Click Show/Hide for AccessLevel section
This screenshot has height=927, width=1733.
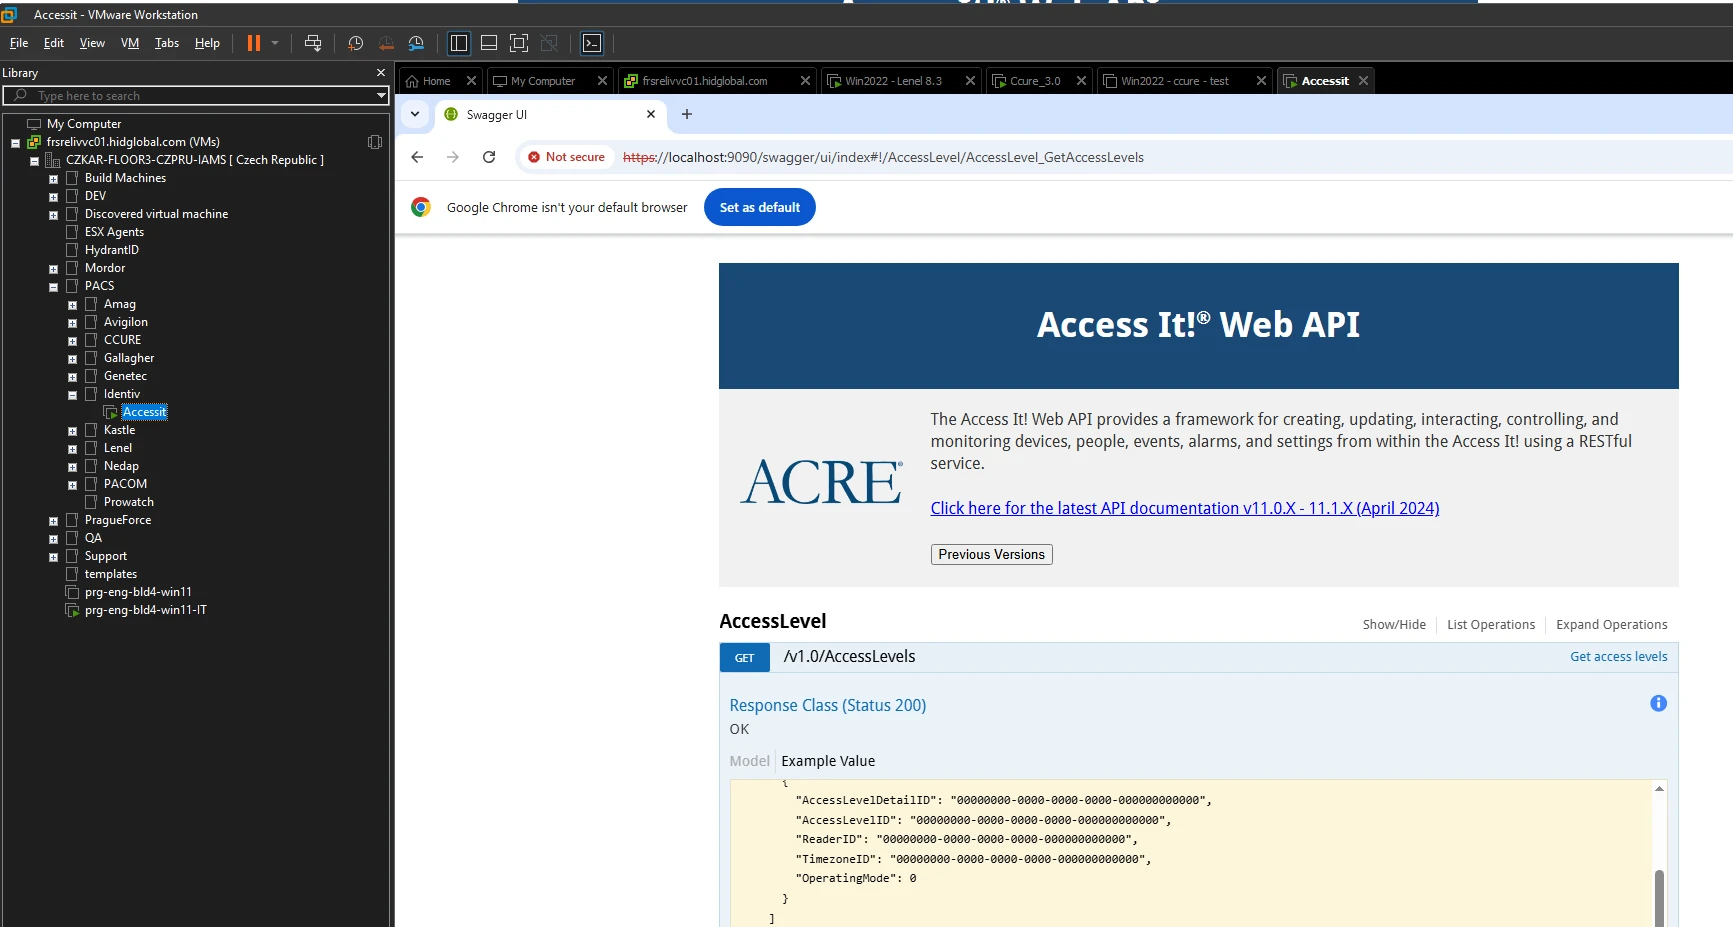pos(1394,625)
